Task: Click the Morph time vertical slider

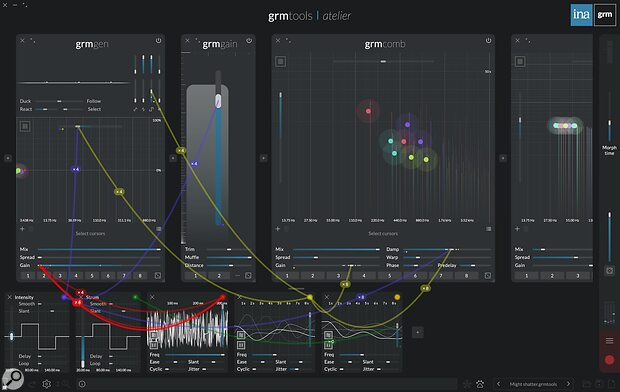Action: [609, 117]
